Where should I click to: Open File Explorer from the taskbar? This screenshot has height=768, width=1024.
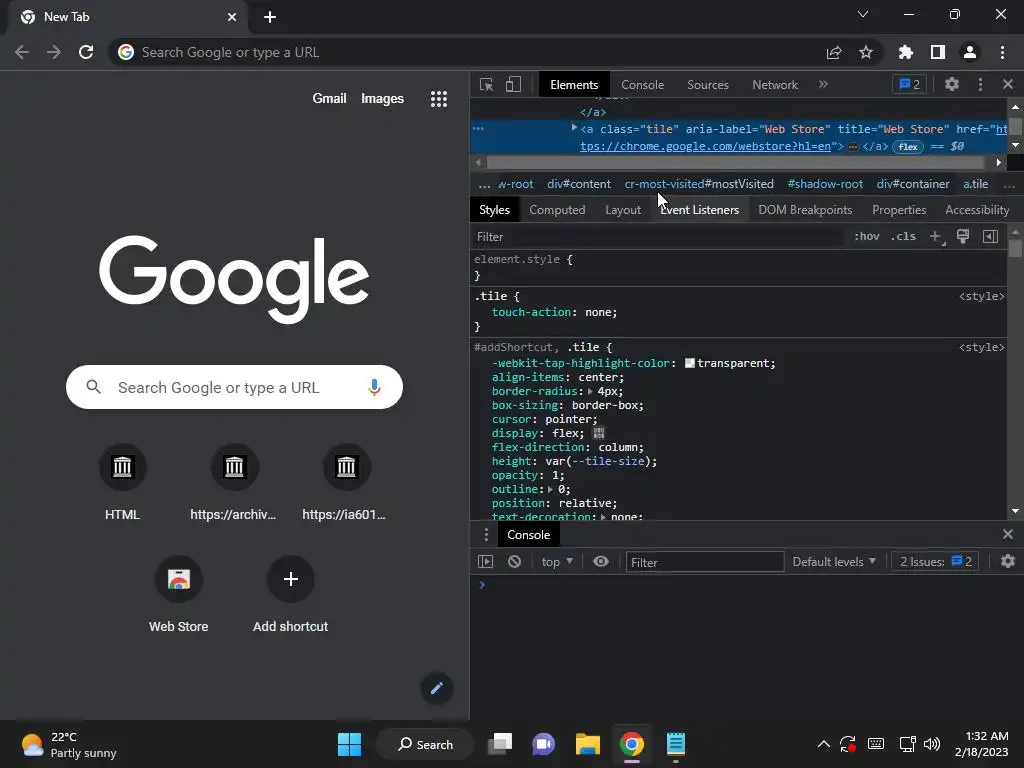point(588,744)
